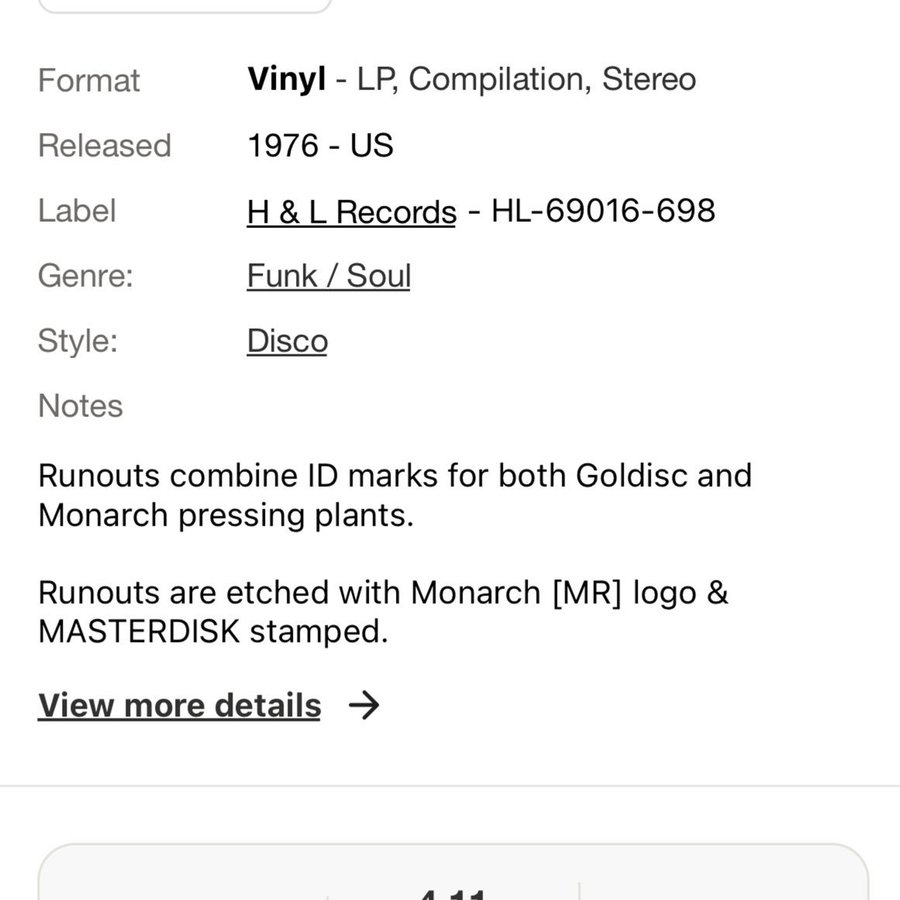This screenshot has height=900, width=900.
Task: Tap the View more details link
Action: pyautogui.click(x=179, y=706)
